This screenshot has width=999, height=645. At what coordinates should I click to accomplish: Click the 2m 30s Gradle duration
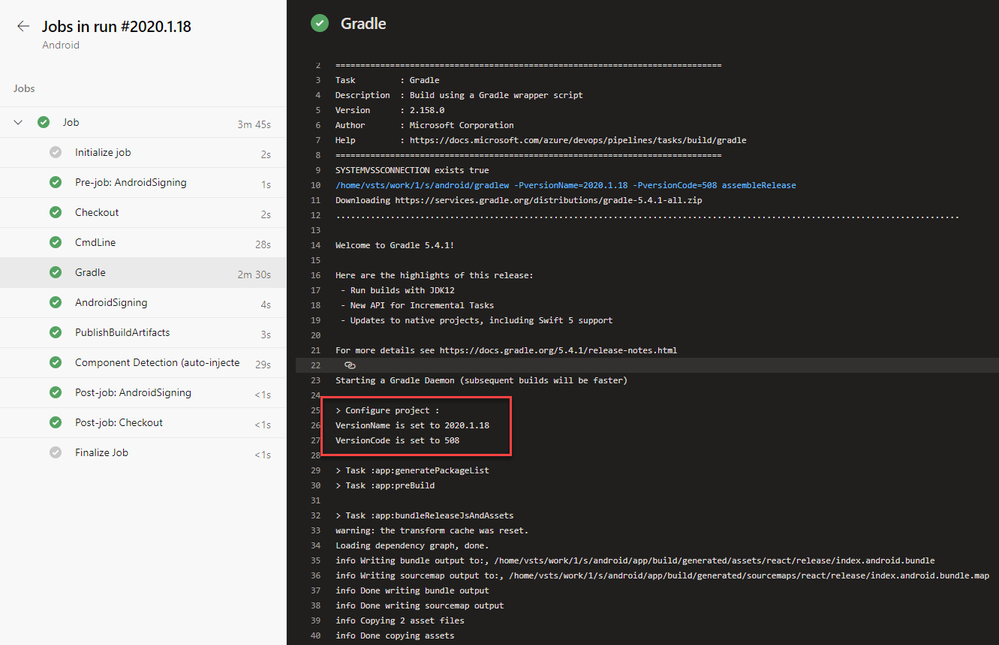[254, 274]
